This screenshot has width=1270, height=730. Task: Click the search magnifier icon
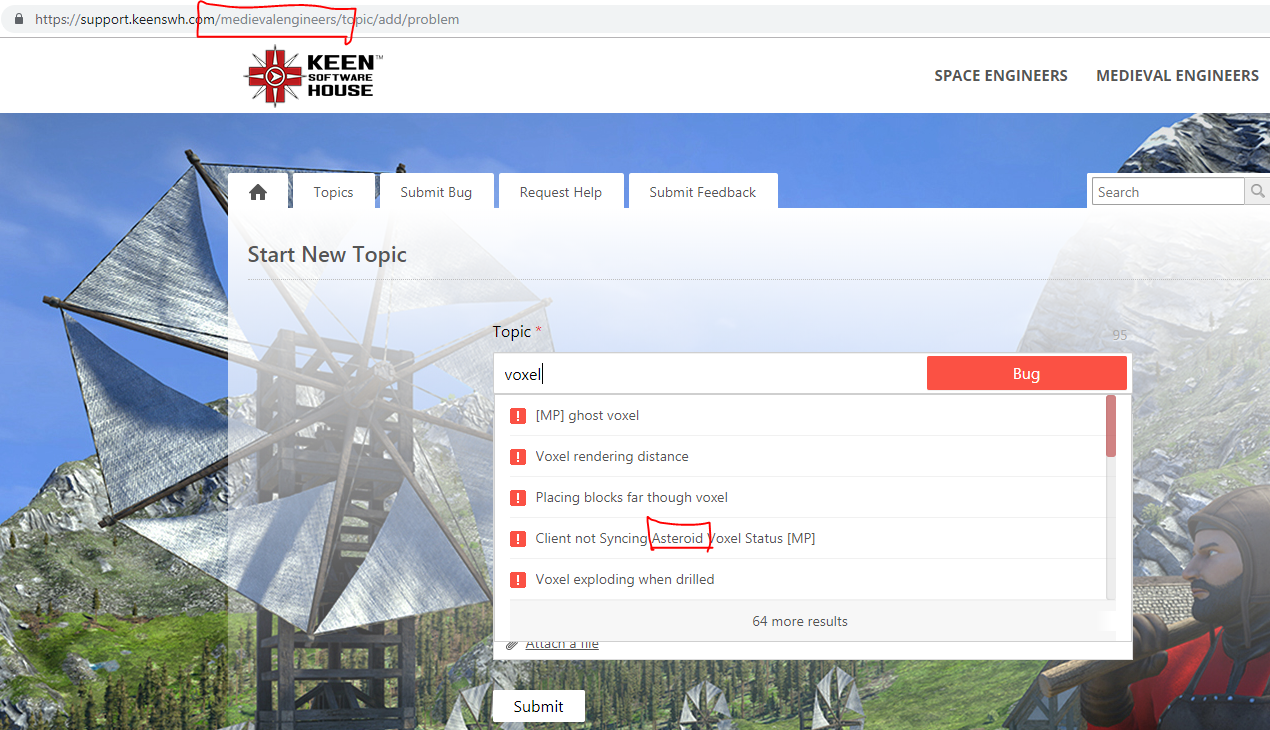coord(1256,192)
